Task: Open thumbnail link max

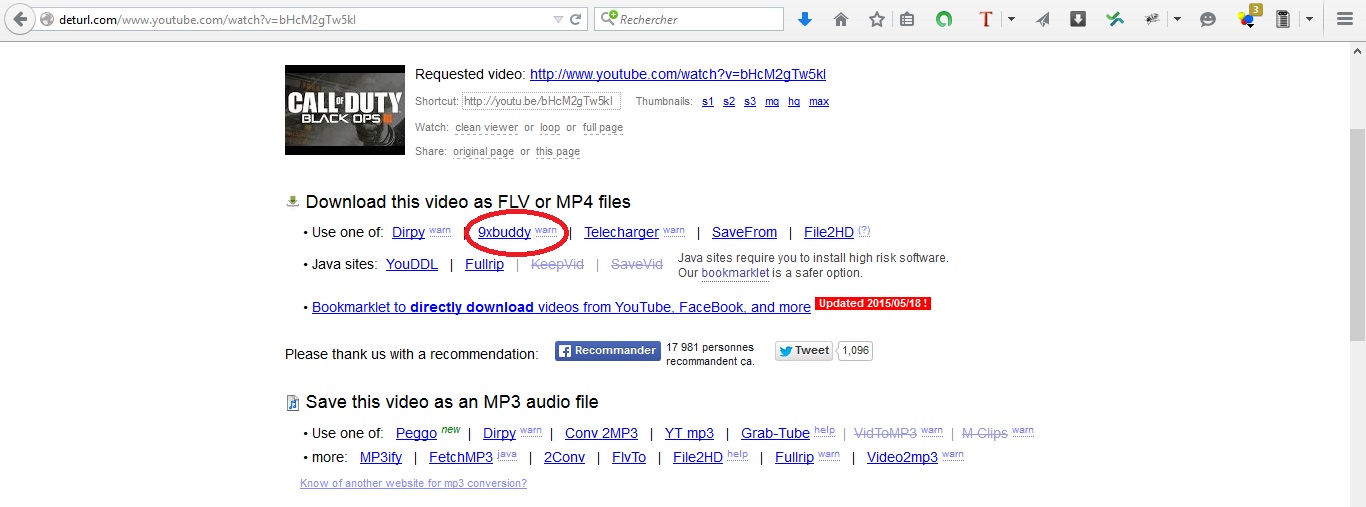Action: 819,101
